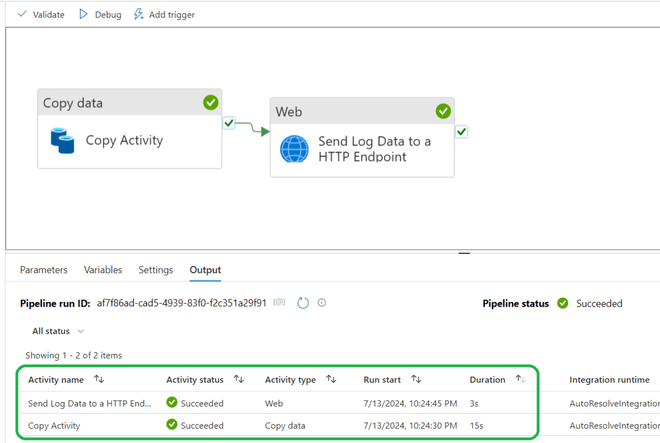Sort the Duration column
The height and width of the screenshot is (443, 660).
tap(521, 380)
